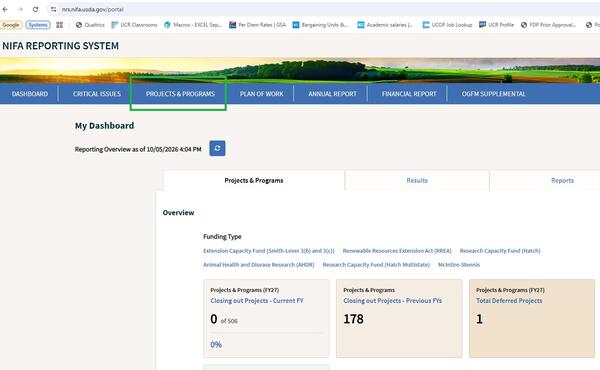The image size is (600, 370).
Task: Open the Google bookmark group
Action: pos(11,25)
